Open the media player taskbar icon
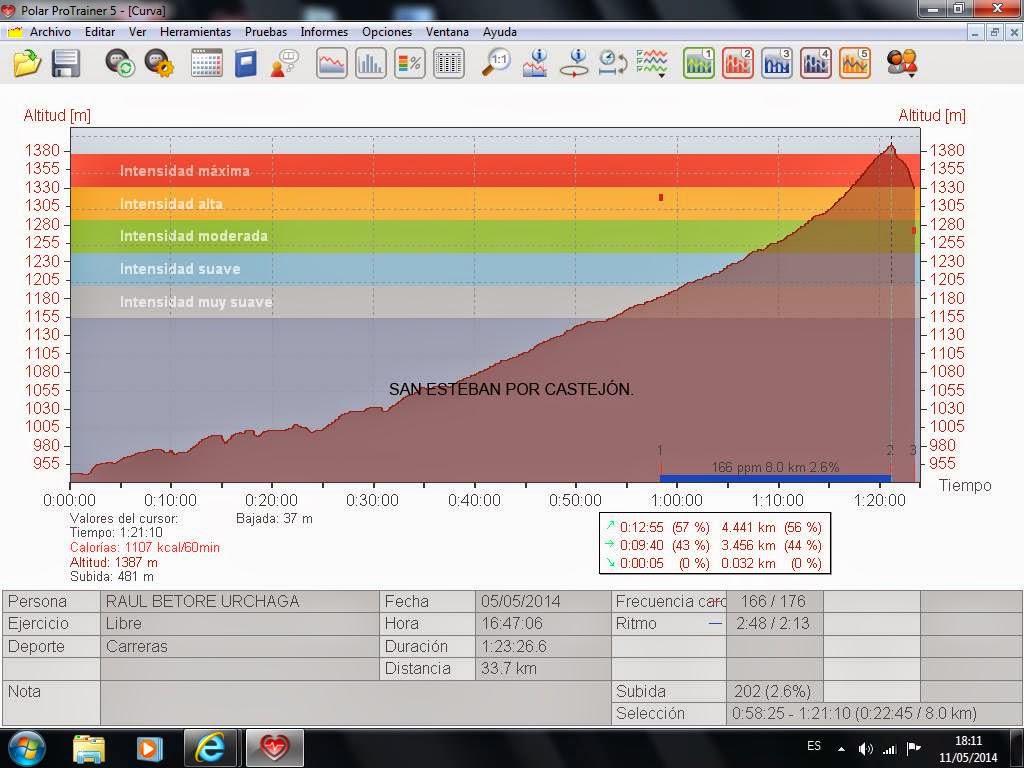 148,748
